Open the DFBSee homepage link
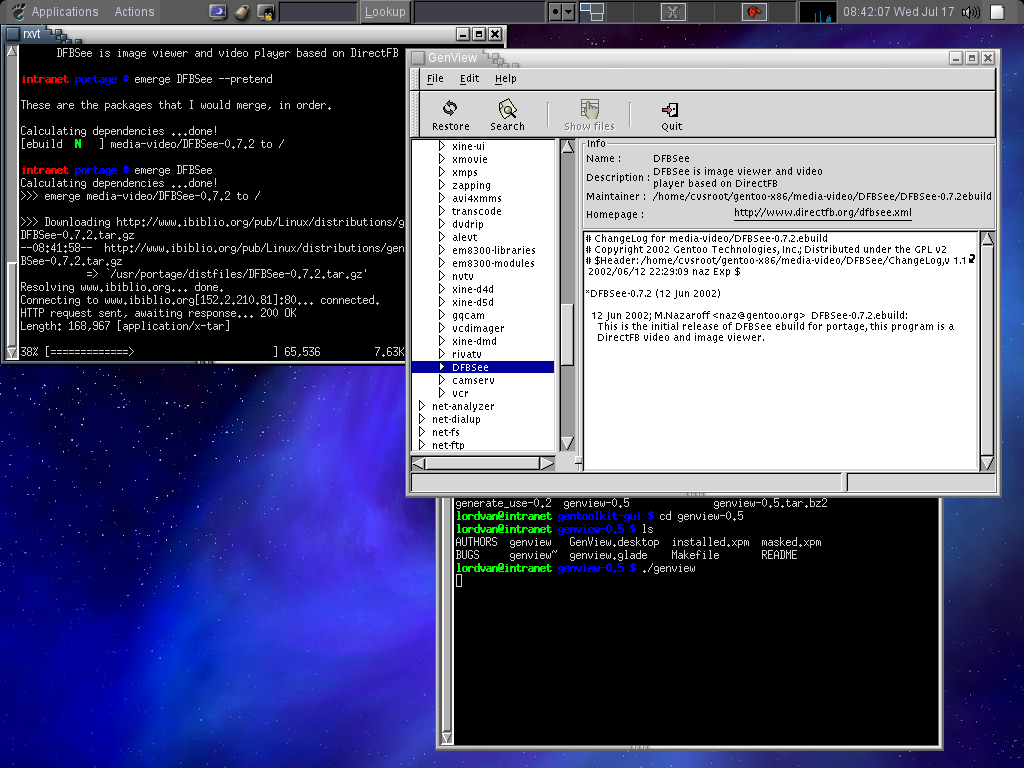The image size is (1024, 768). click(822, 213)
